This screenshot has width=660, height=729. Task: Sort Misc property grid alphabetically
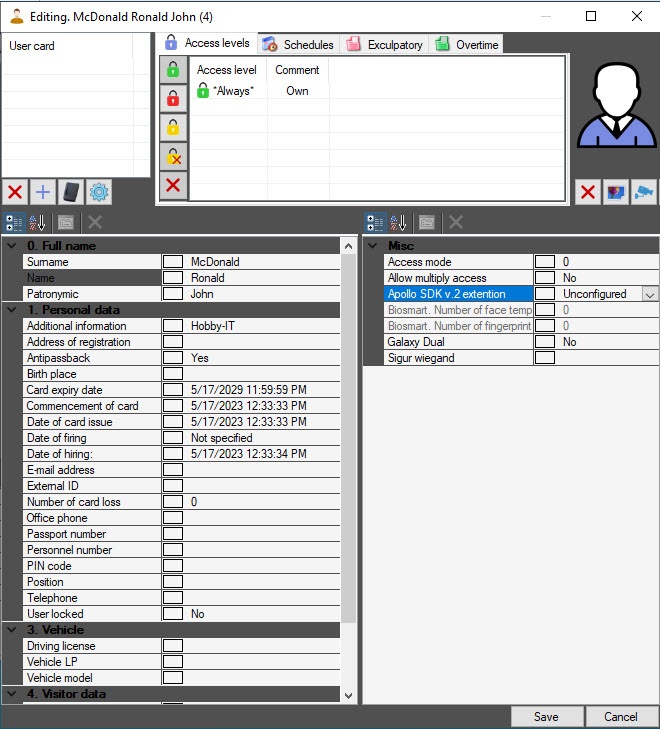pos(398,223)
